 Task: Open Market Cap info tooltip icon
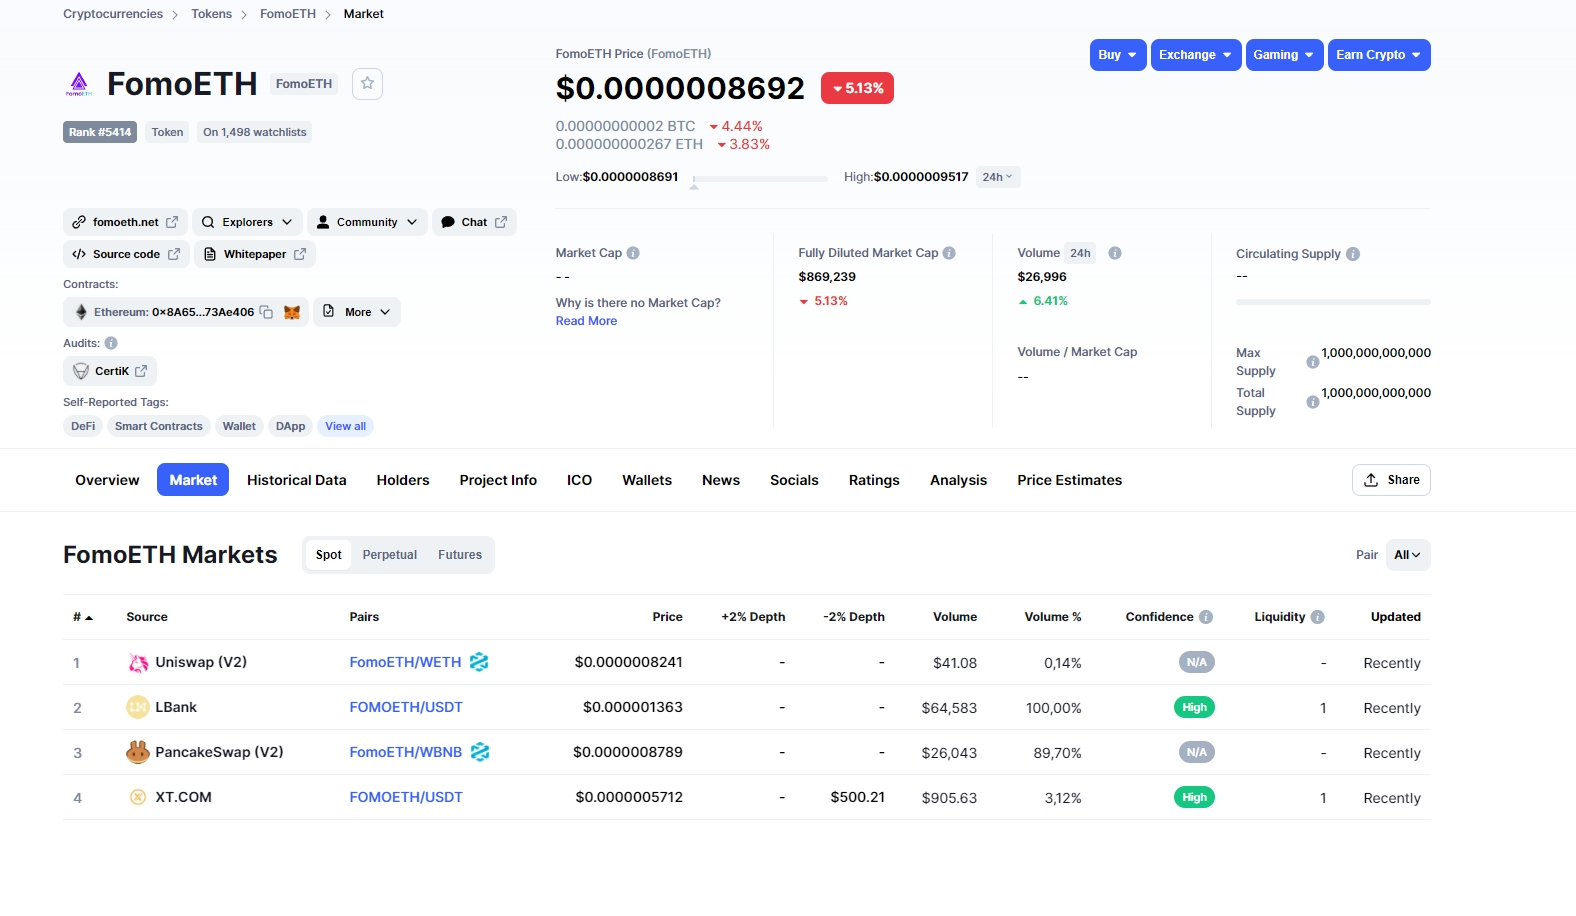click(633, 253)
